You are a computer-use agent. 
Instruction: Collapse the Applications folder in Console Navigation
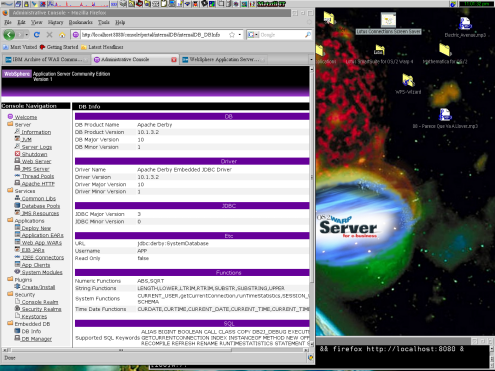click(x=10, y=220)
